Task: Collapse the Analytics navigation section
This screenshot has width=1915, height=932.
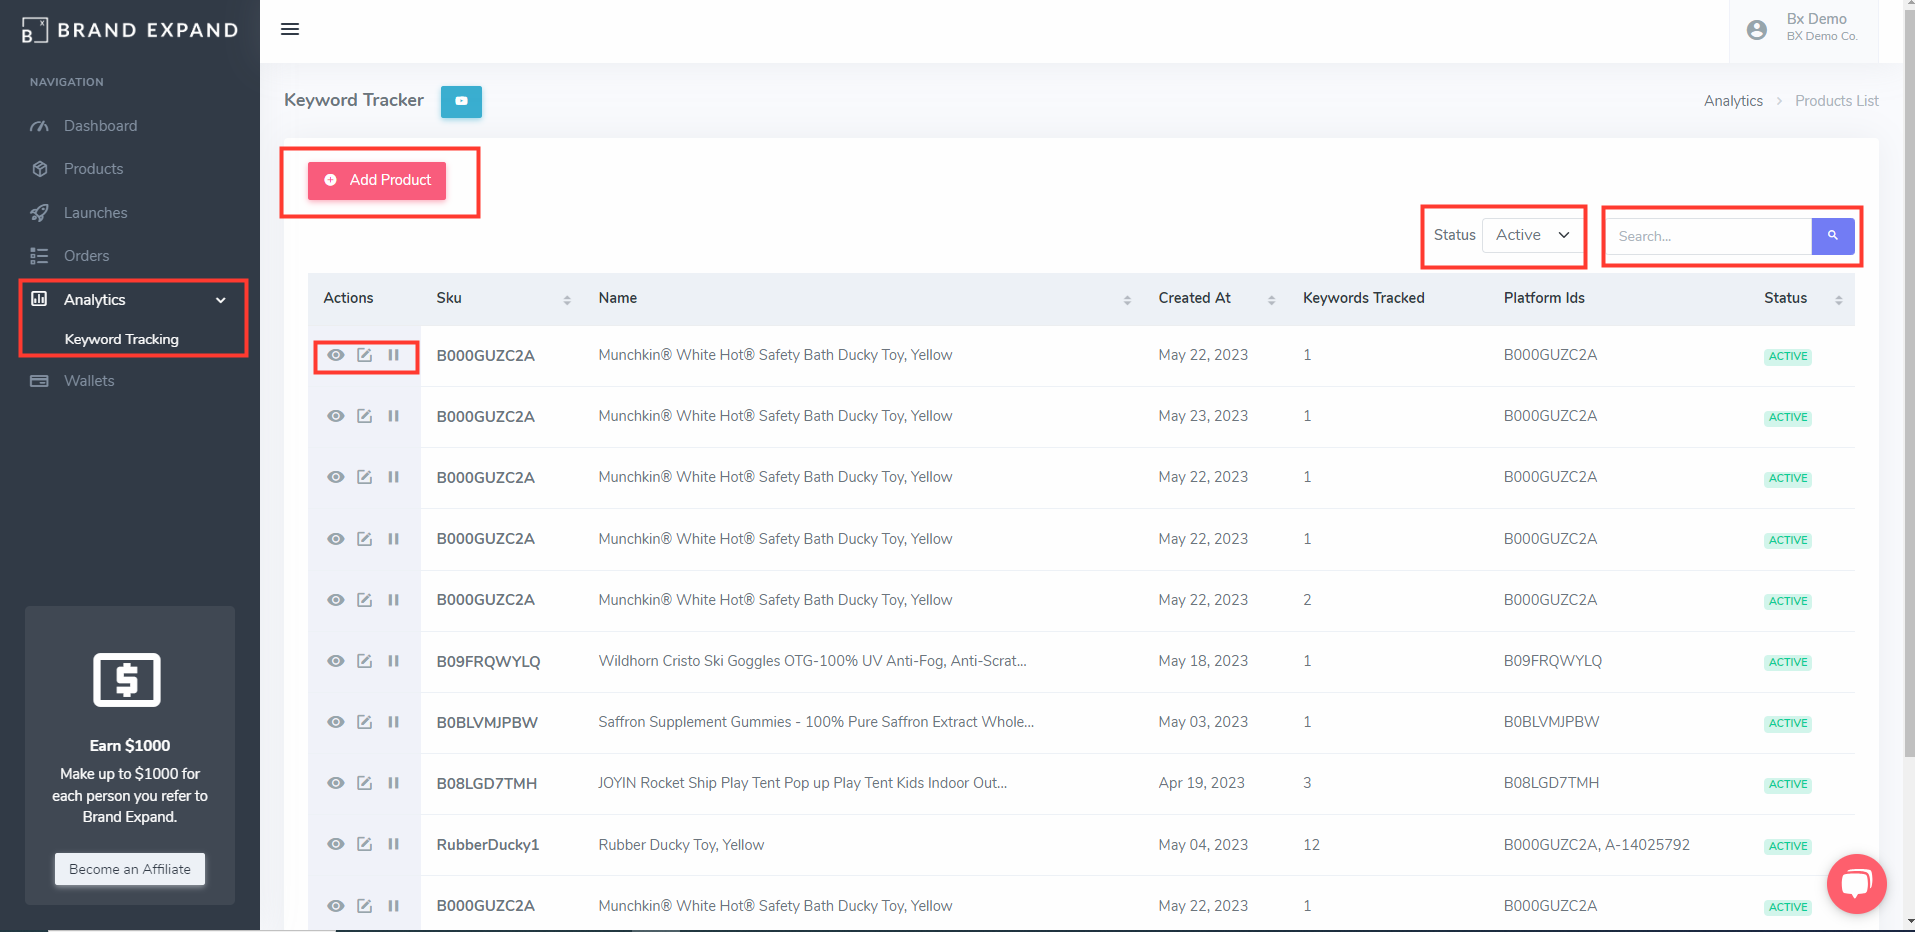Action: pyautogui.click(x=220, y=300)
